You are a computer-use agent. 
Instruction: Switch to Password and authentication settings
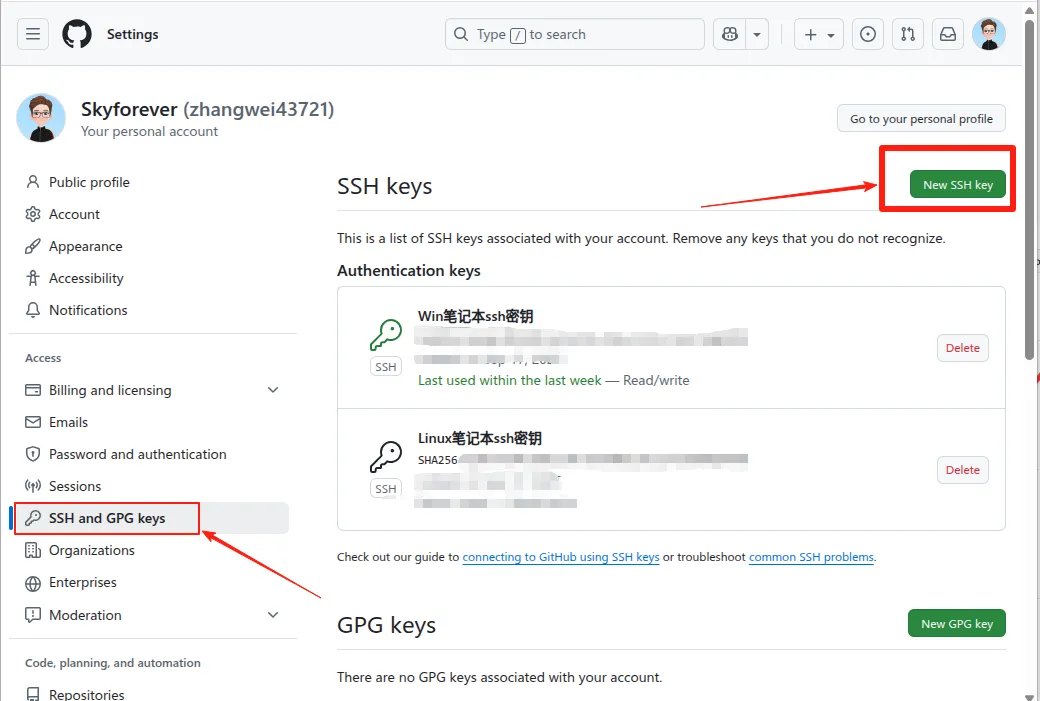coord(137,454)
